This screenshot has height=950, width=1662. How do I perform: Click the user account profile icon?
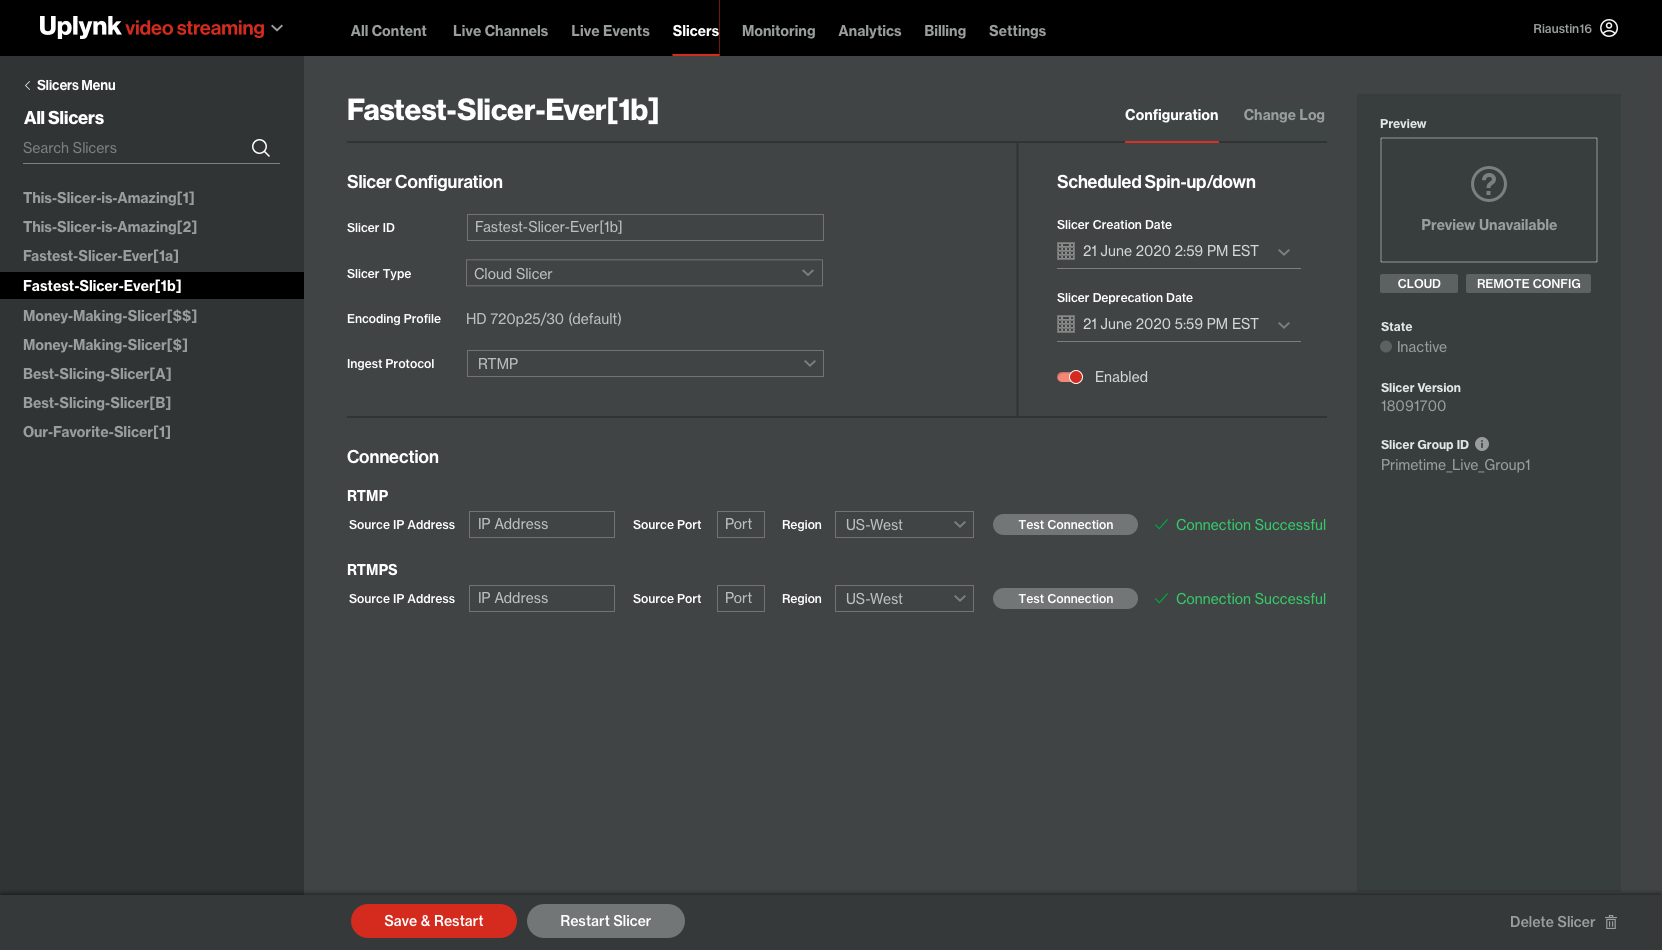tap(1609, 28)
